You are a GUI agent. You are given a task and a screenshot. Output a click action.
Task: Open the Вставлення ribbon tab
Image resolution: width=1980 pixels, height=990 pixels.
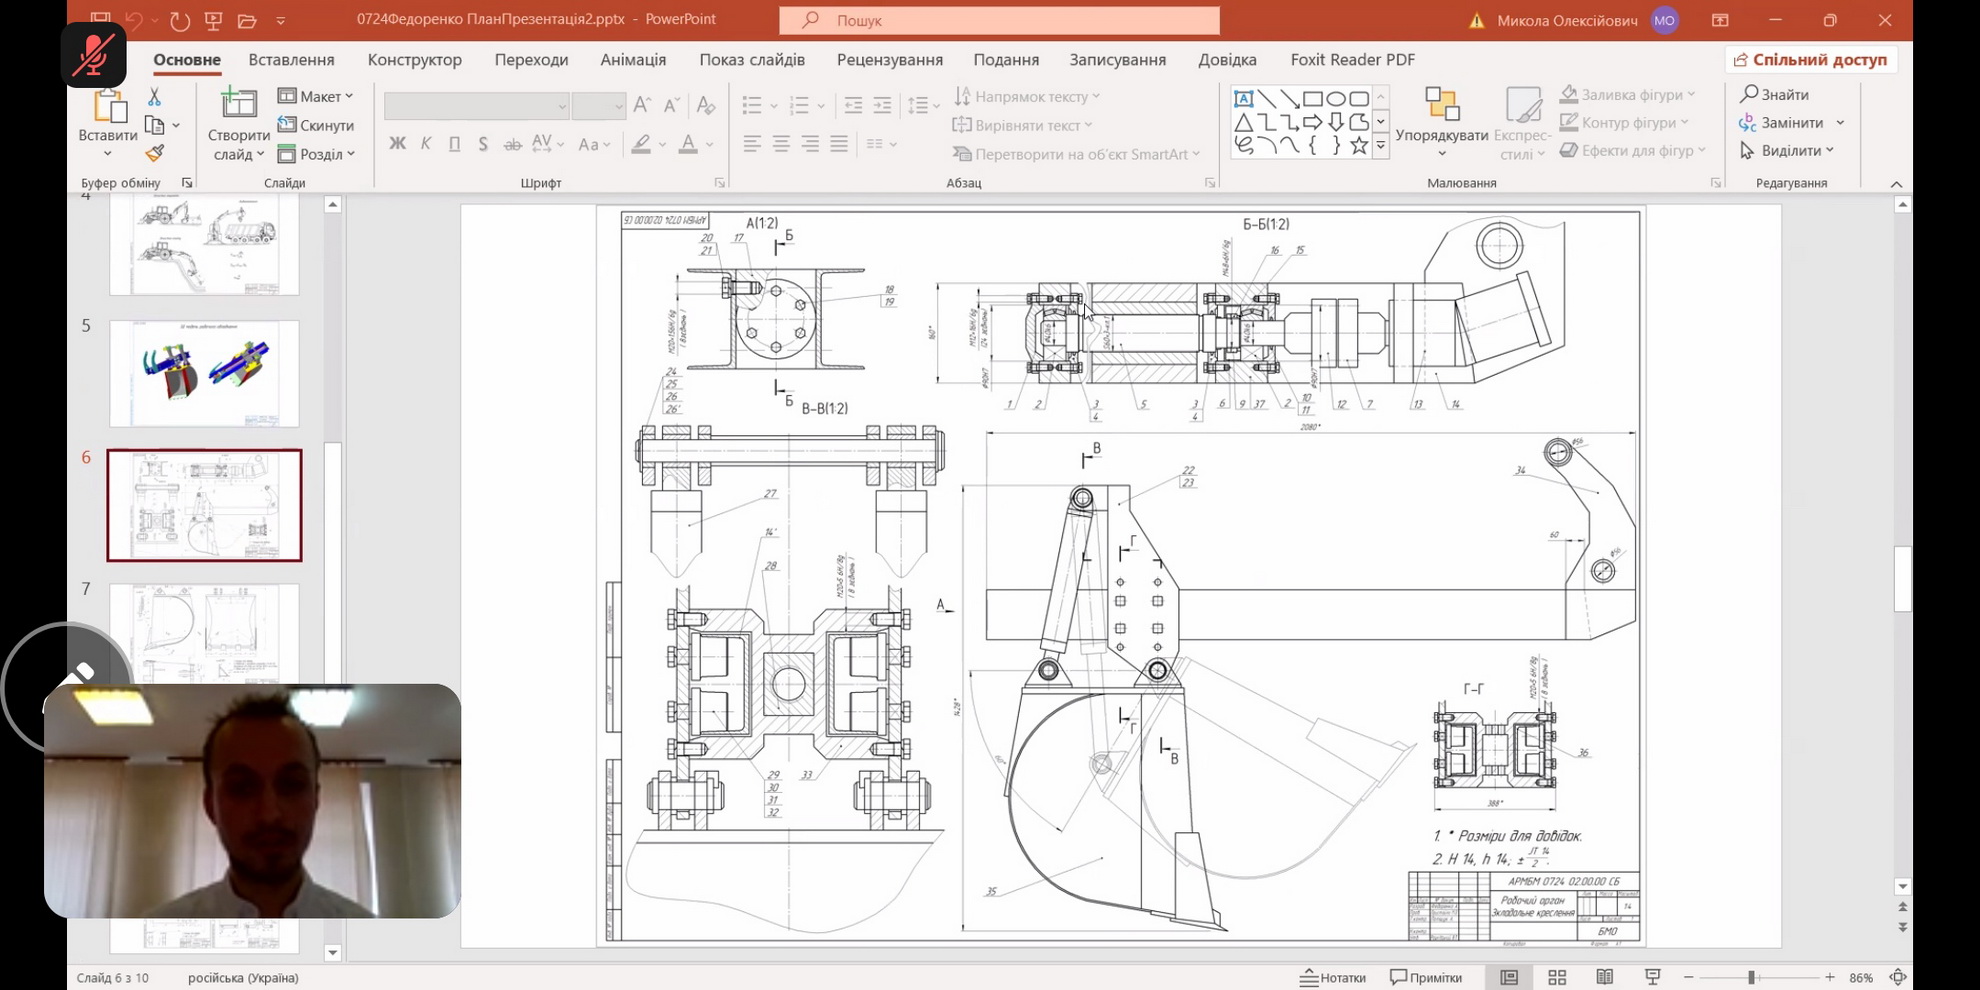291,60
